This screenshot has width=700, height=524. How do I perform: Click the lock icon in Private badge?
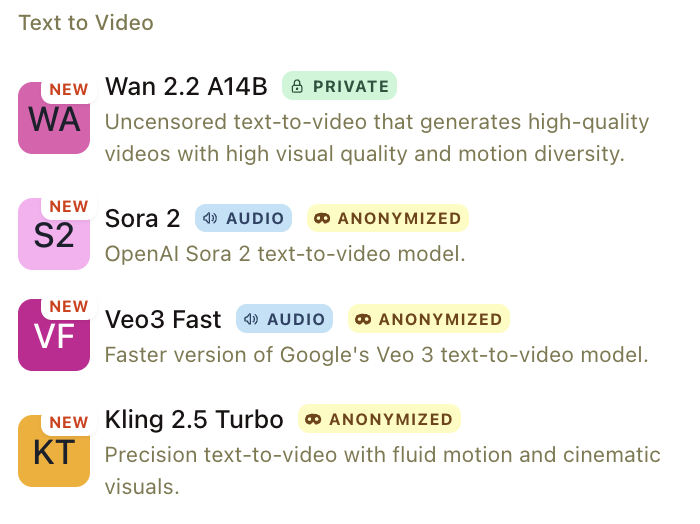pyautogui.click(x=297, y=87)
